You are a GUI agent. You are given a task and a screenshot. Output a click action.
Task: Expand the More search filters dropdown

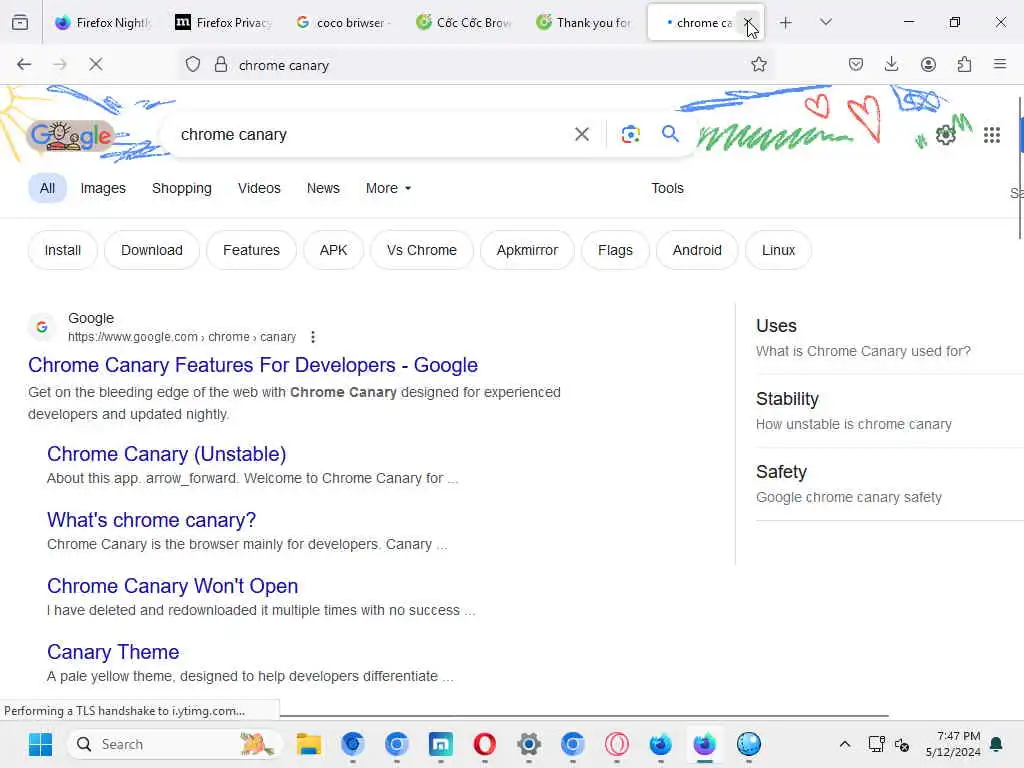pyautogui.click(x=389, y=188)
